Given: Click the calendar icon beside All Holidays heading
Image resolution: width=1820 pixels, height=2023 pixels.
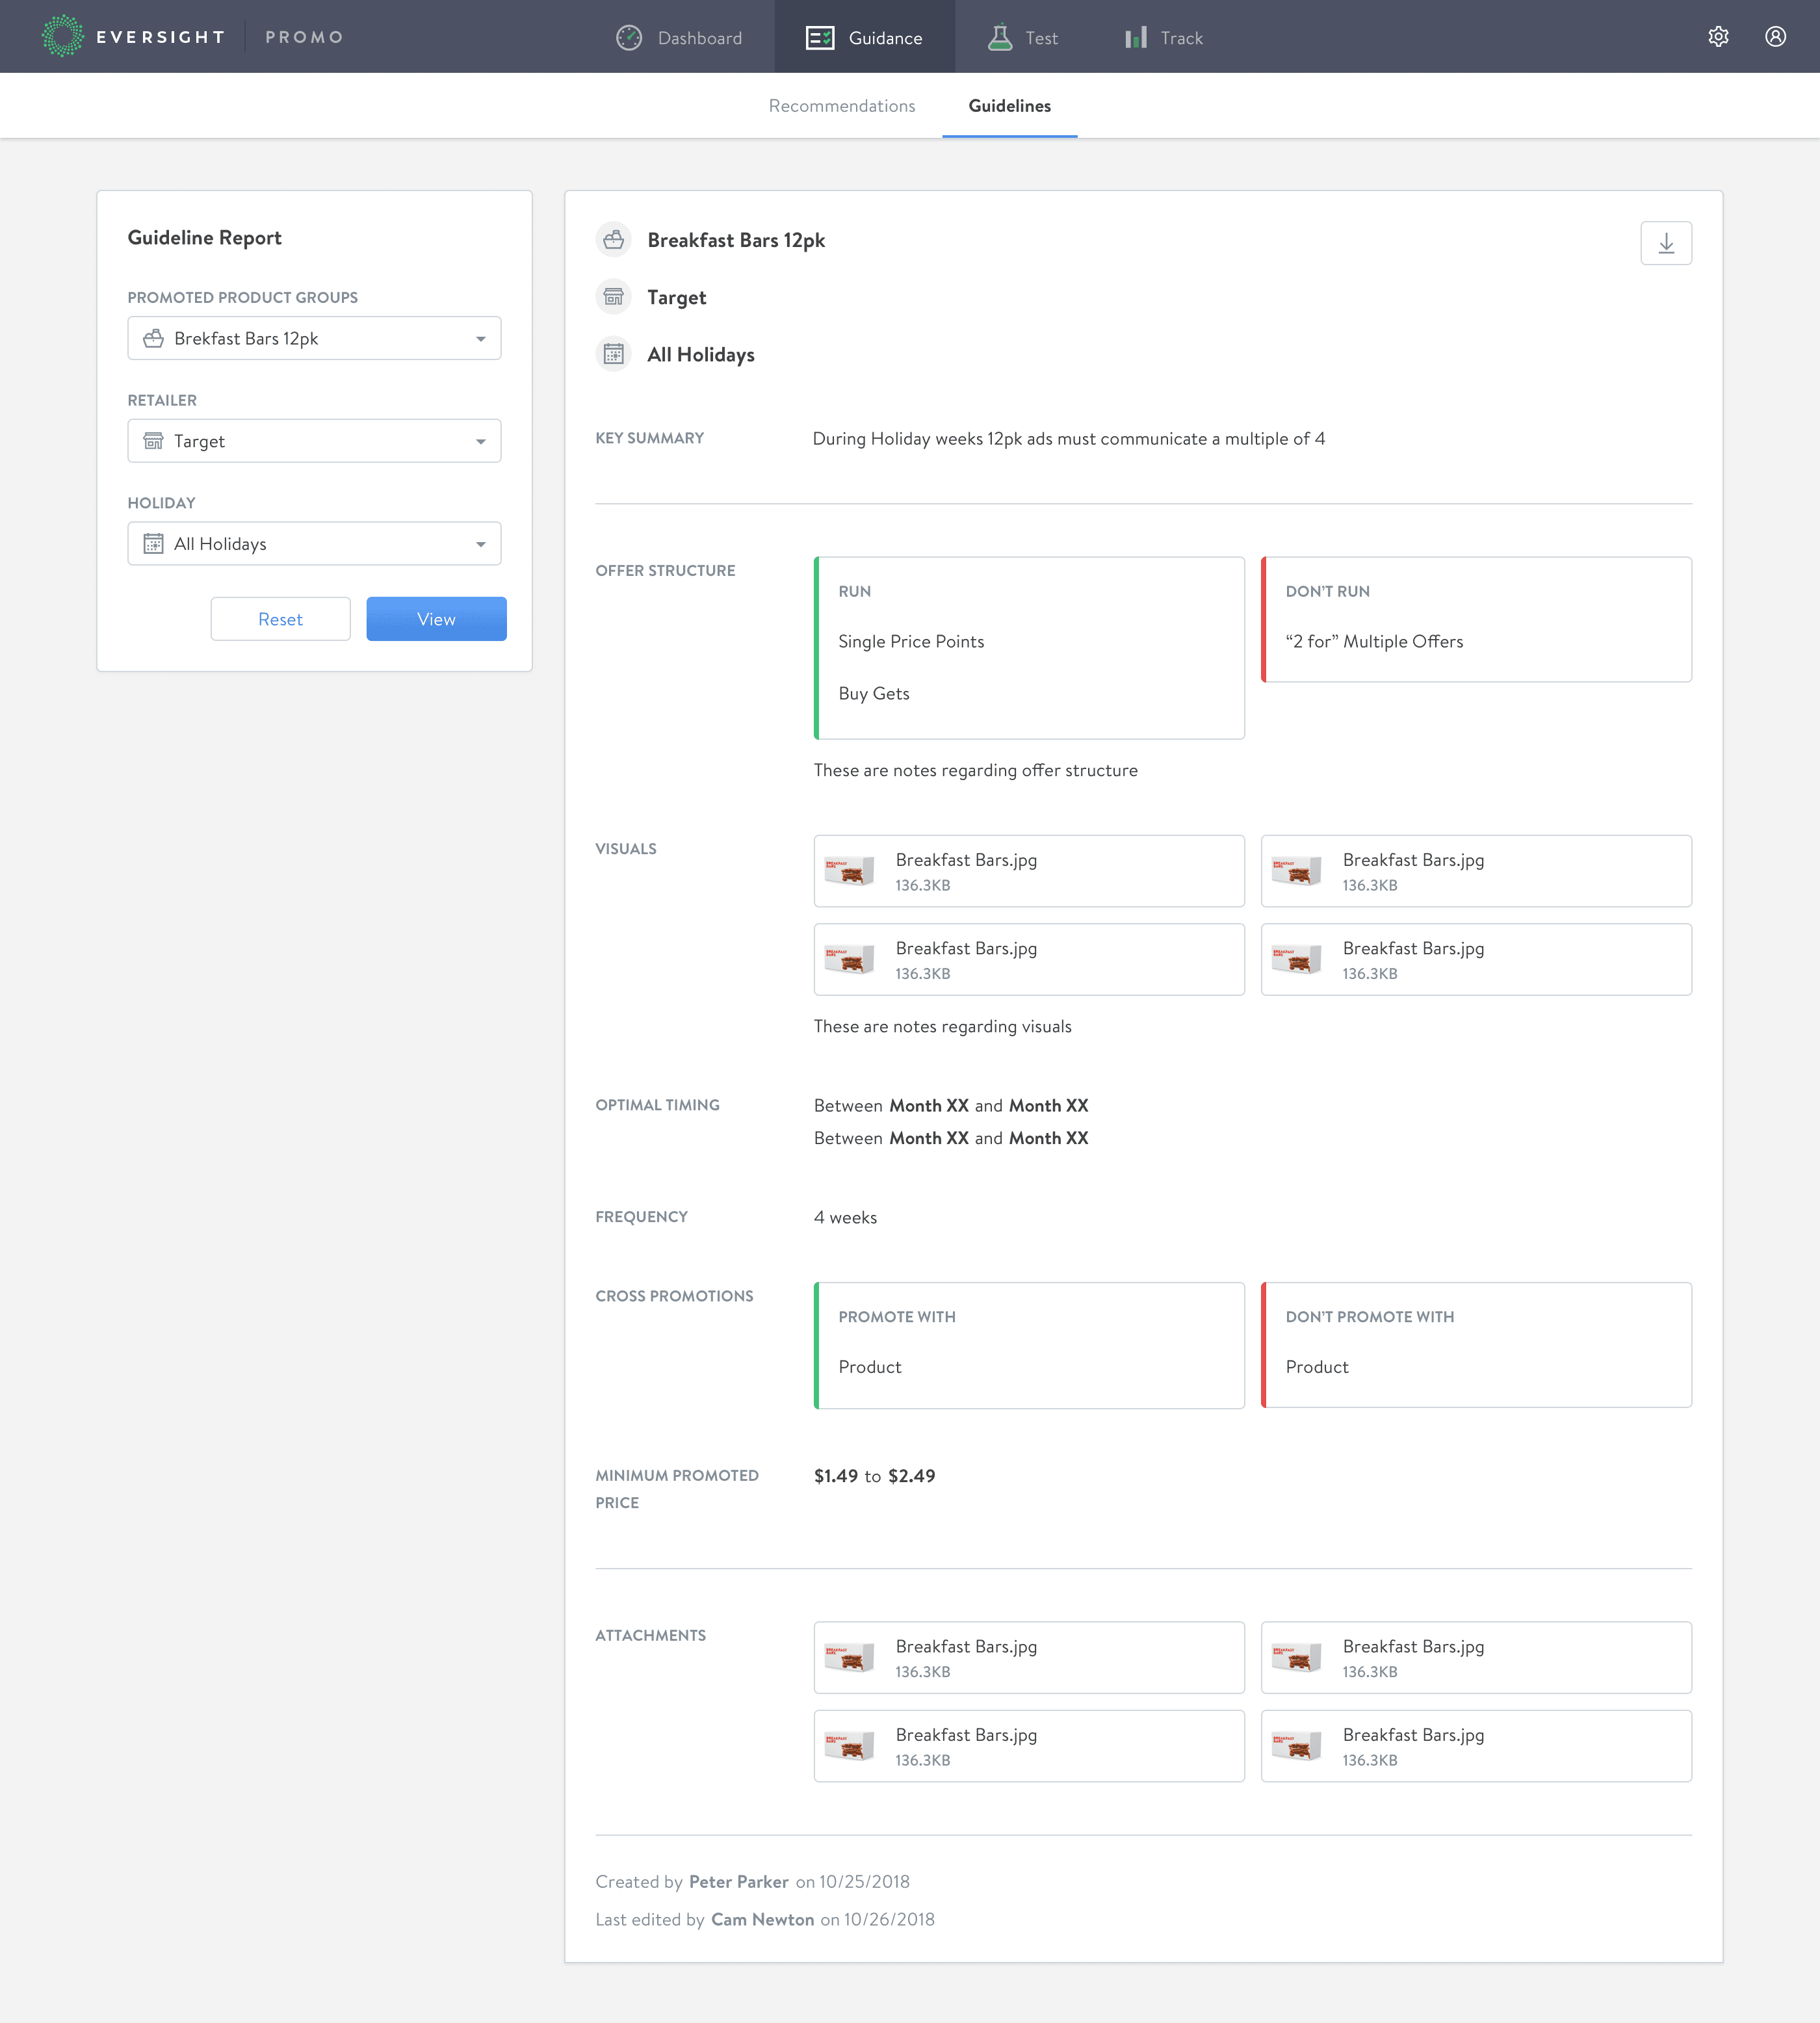Looking at the screenshot, I should [614, 354].
